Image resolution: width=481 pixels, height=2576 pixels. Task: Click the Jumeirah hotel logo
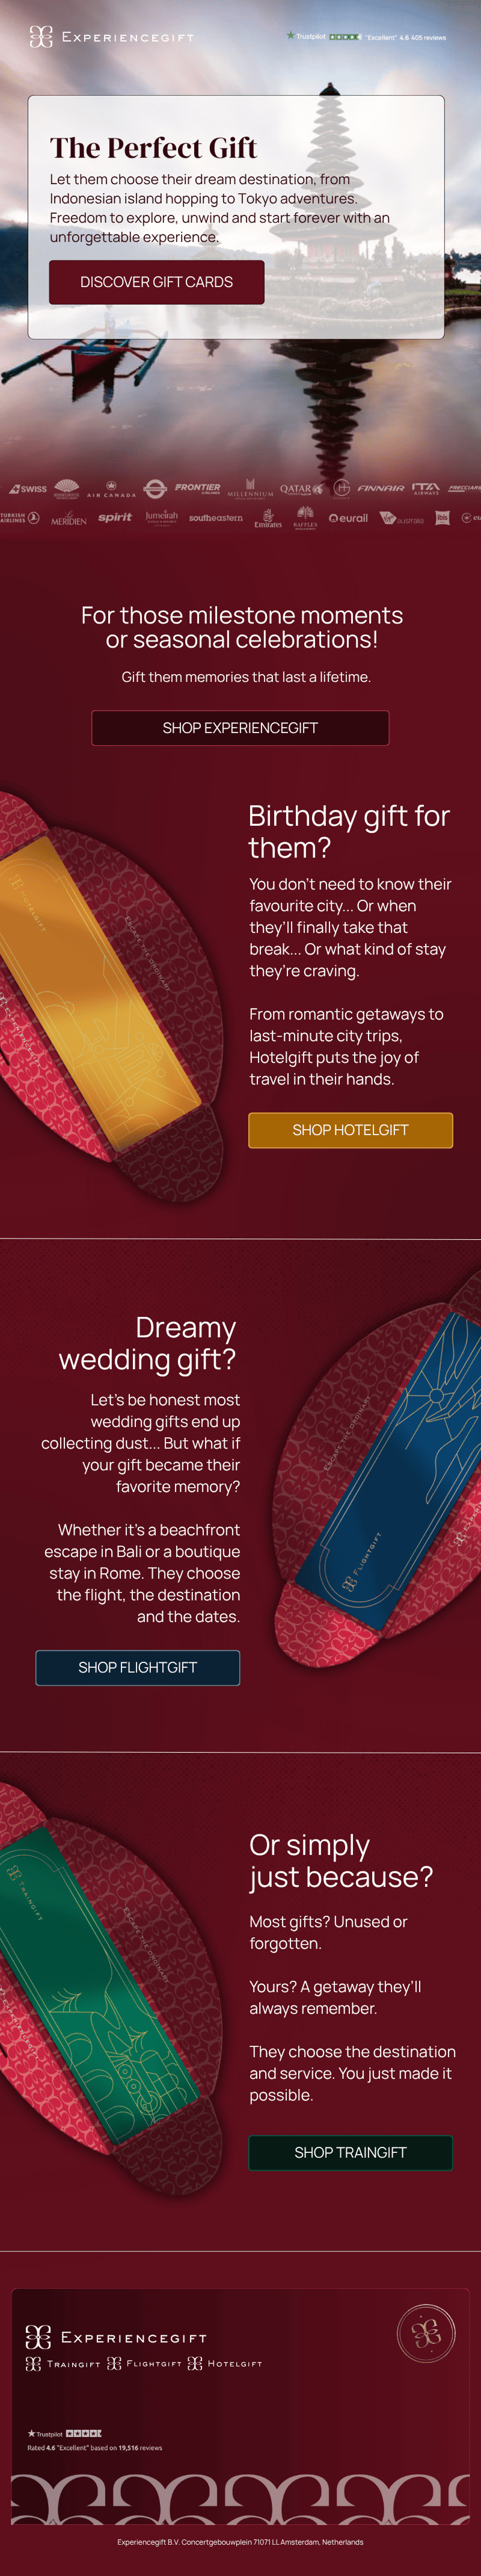click(161, 517)
